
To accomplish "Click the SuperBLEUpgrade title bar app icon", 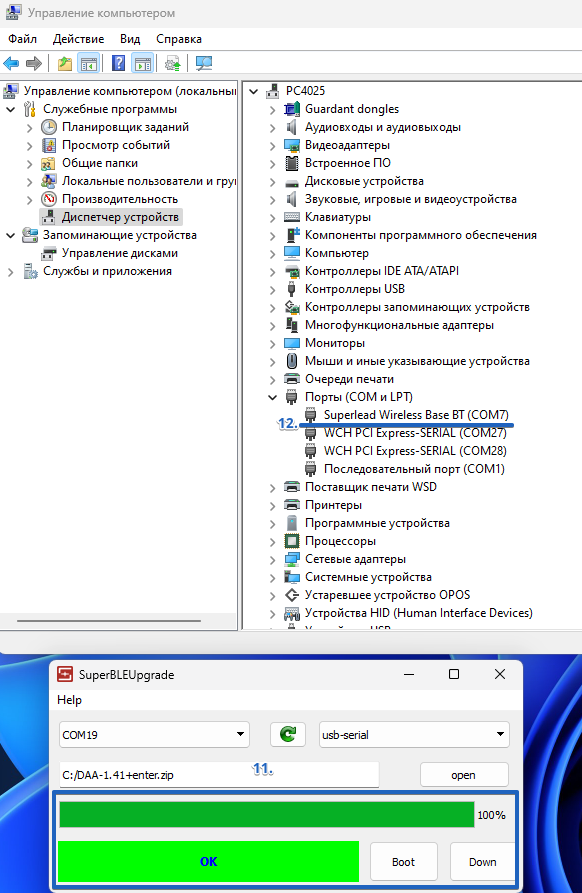I will [65, 674].
